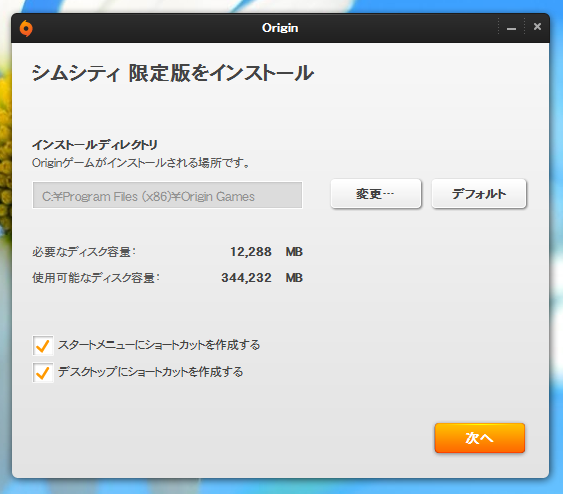Close the Origin installer window
This screenshot has width=563, height=494.
(537, 27)
